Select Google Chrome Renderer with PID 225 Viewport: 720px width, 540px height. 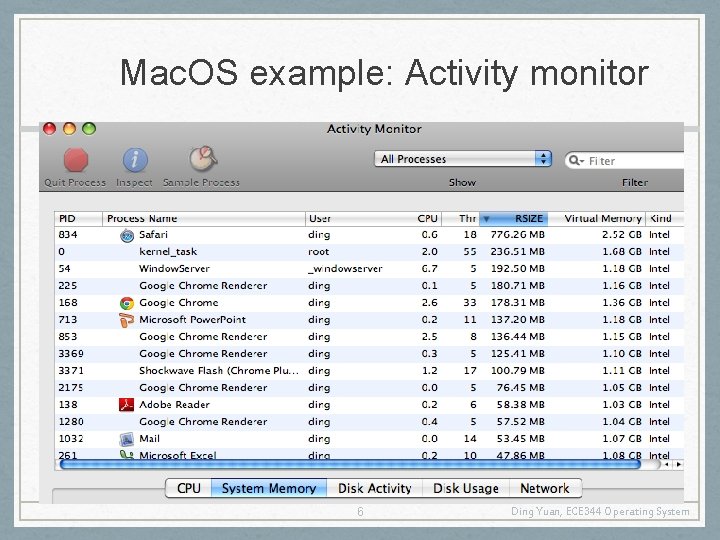tap(369, 286)
